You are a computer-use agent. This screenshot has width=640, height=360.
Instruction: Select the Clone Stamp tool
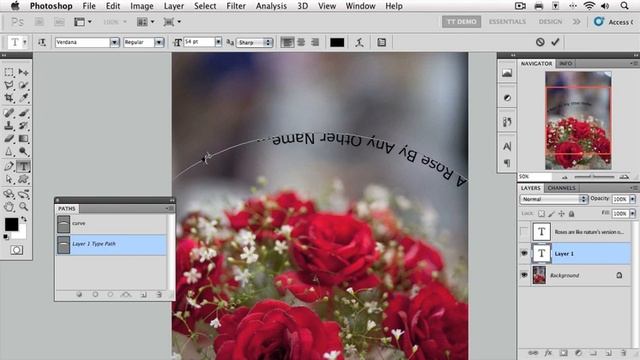[9, 126]
